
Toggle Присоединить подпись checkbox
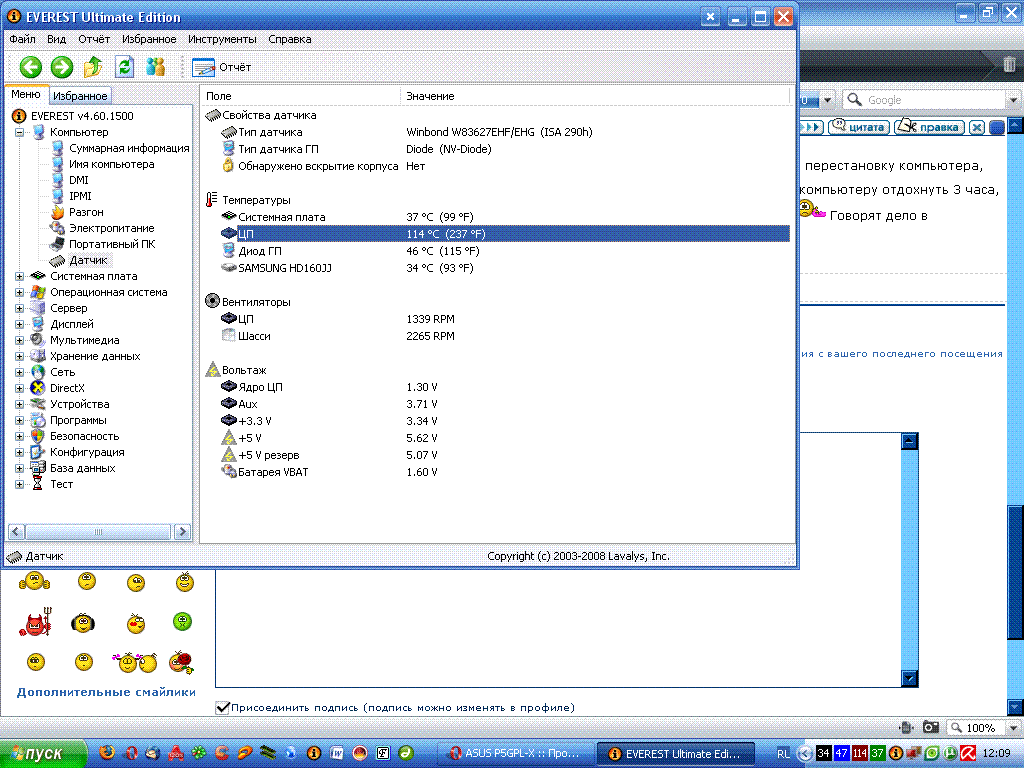point(223,707)
